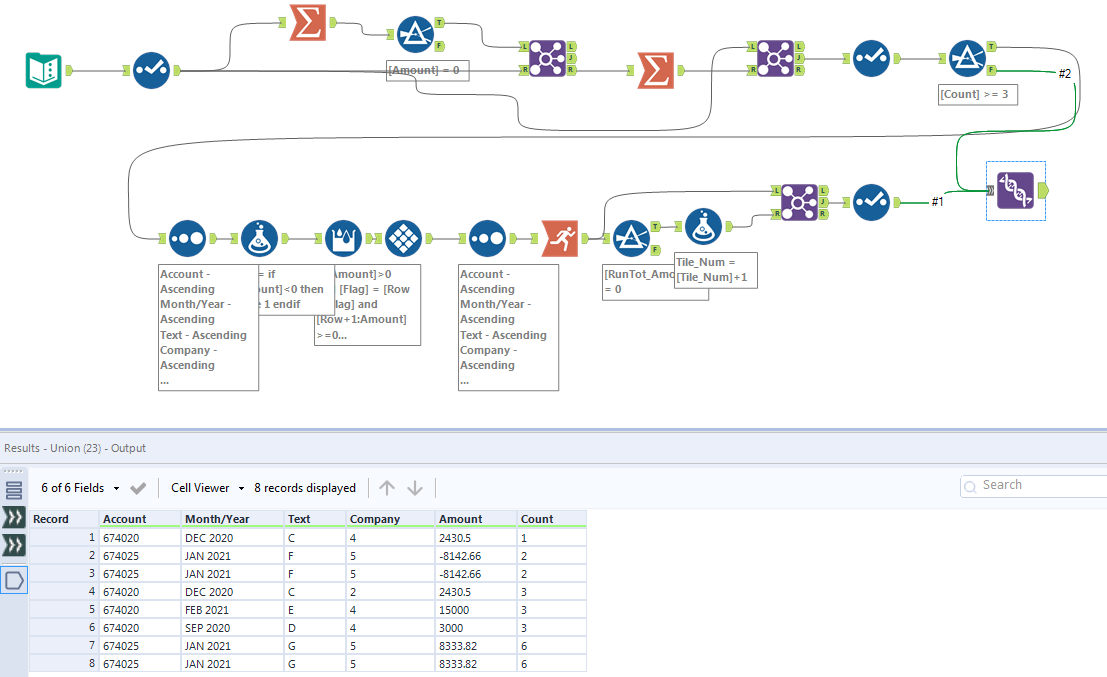Select the Formula tool computing Tile_Num

(703, 226)
